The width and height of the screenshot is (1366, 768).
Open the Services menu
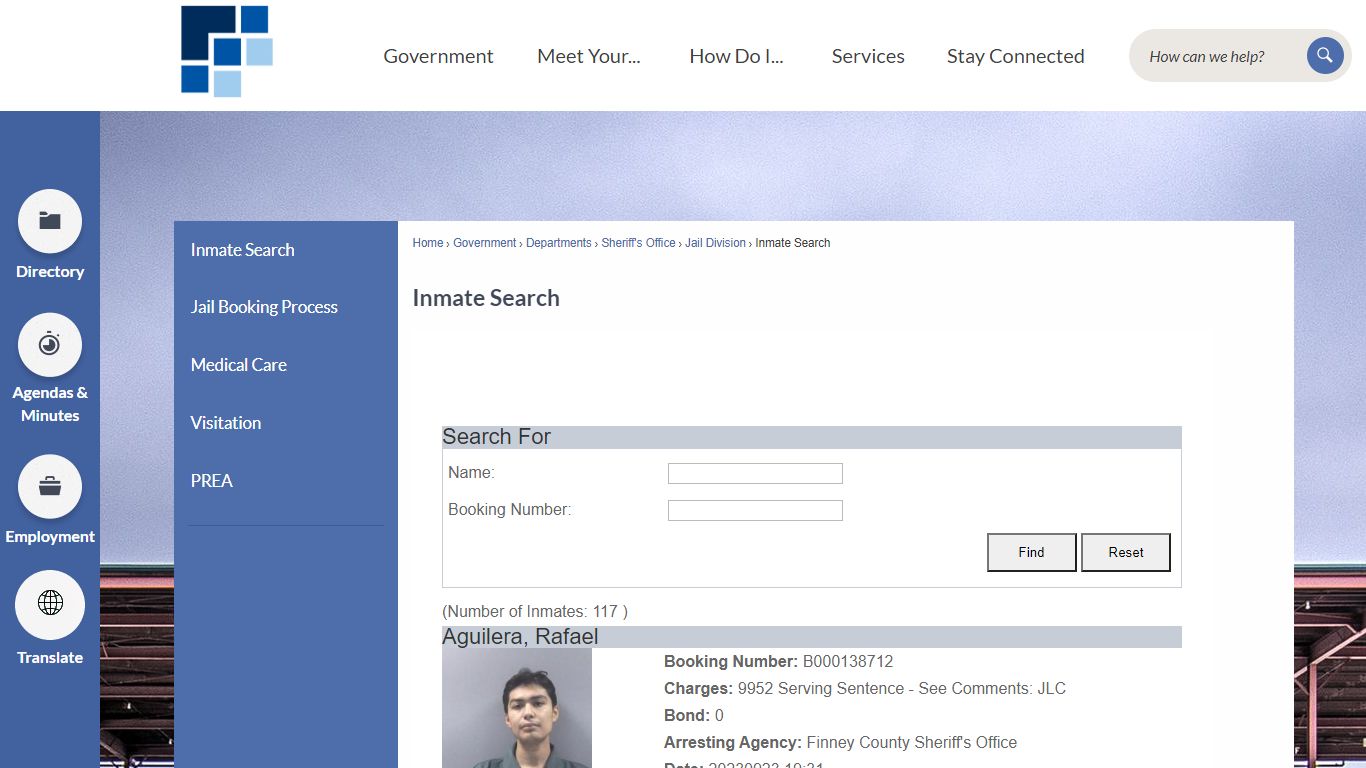pos(868,56)
